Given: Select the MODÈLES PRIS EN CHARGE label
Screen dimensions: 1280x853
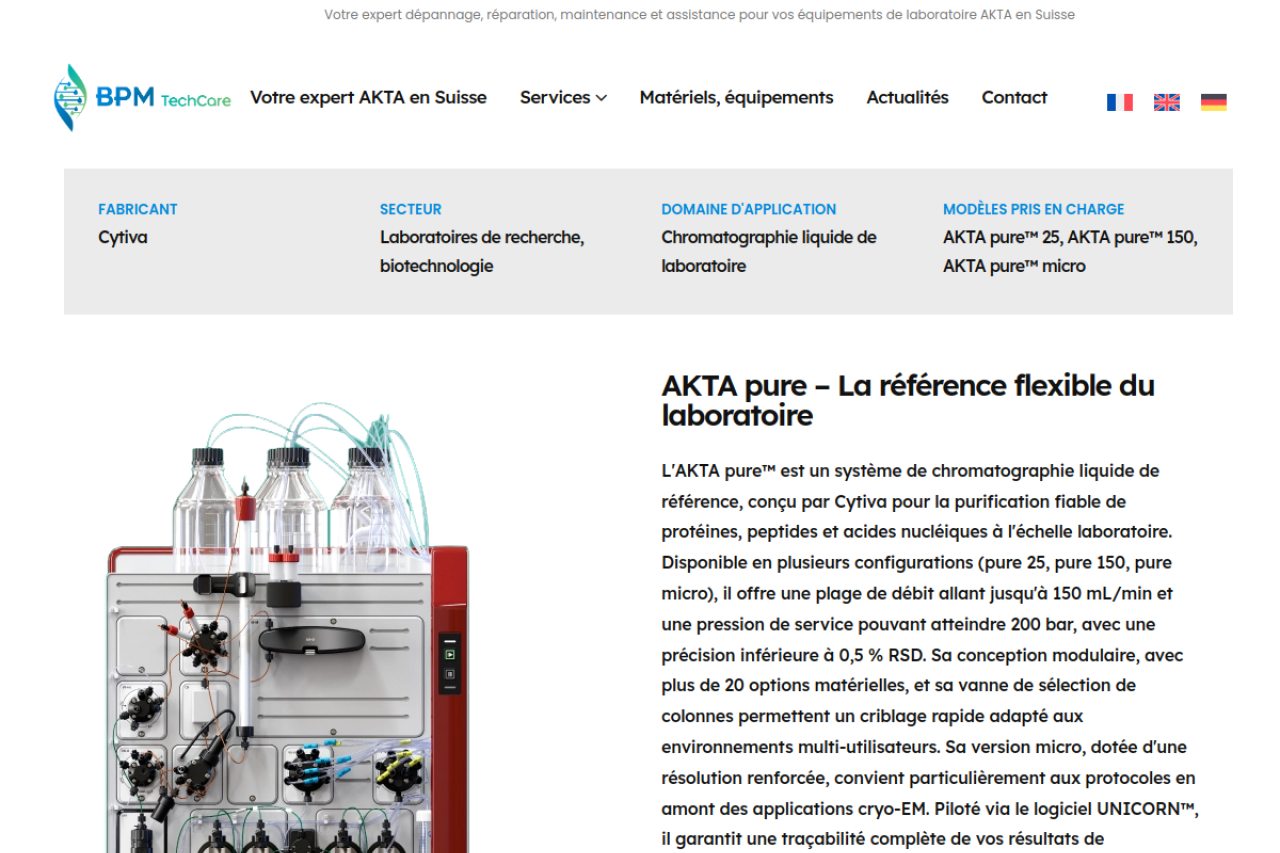Looking at the screenshot, I should [1034, 209].
